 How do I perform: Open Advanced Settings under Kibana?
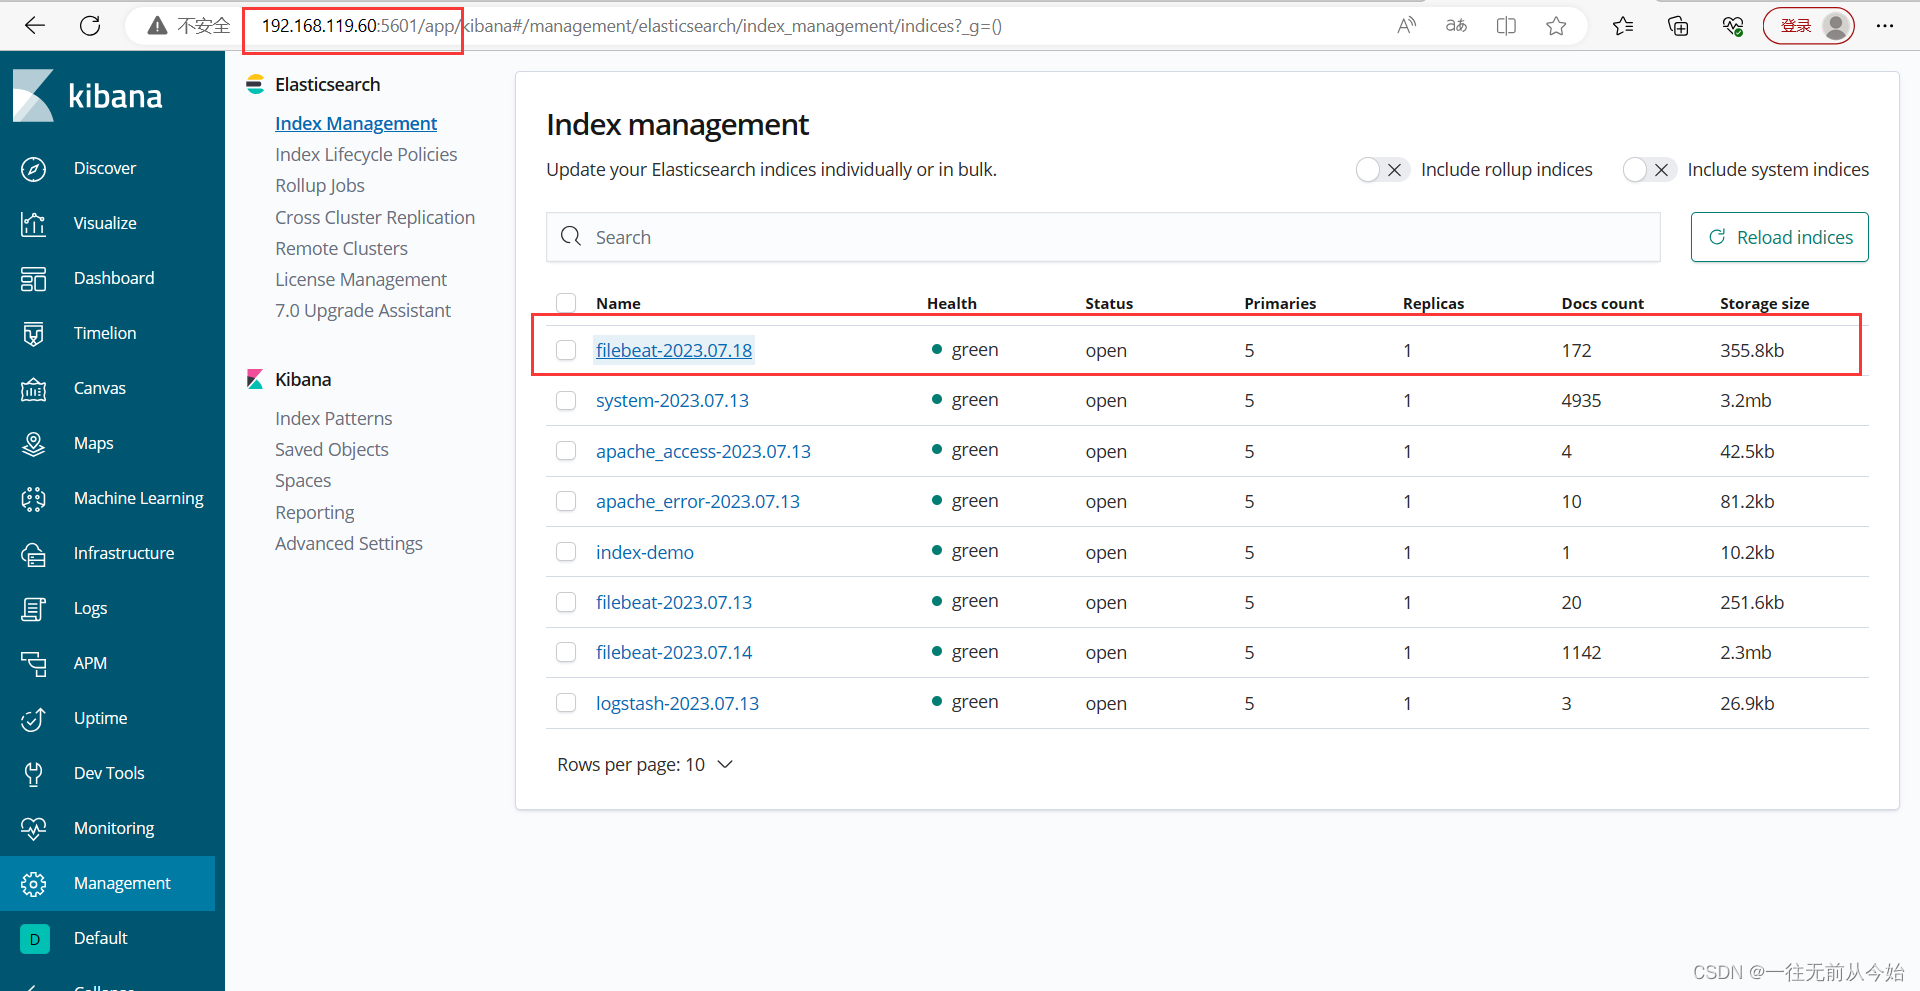(x=349, y=544)
